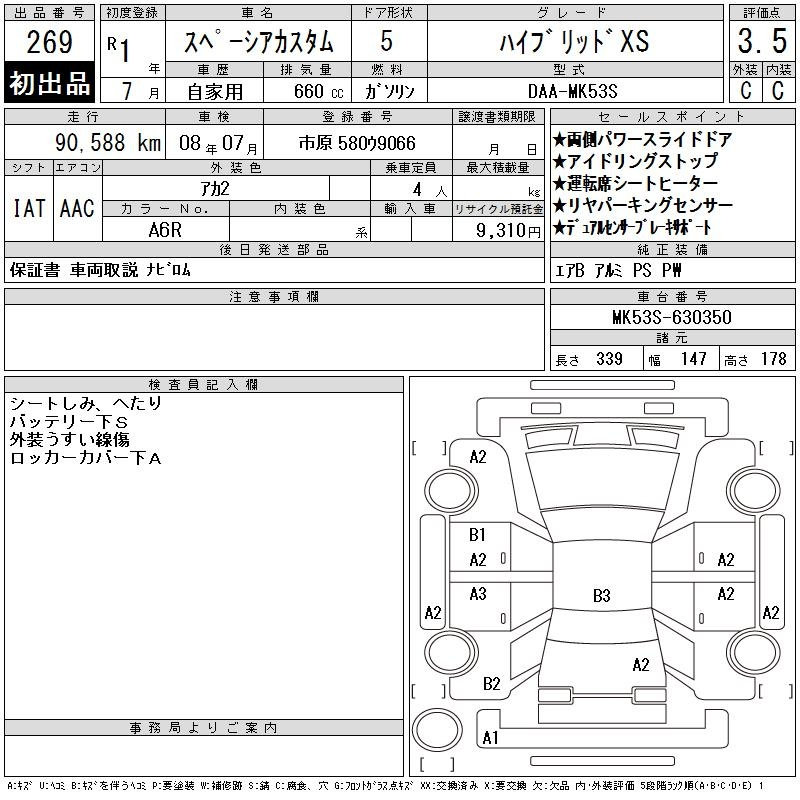The width and height of the screenshot is (800, 800).
Task: Click the 検査員記入欄 header
Action: pos(204,385)
